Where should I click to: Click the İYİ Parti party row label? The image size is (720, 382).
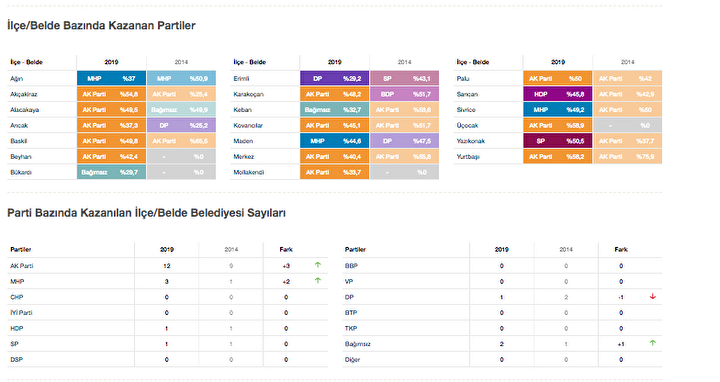pos(21,313)
